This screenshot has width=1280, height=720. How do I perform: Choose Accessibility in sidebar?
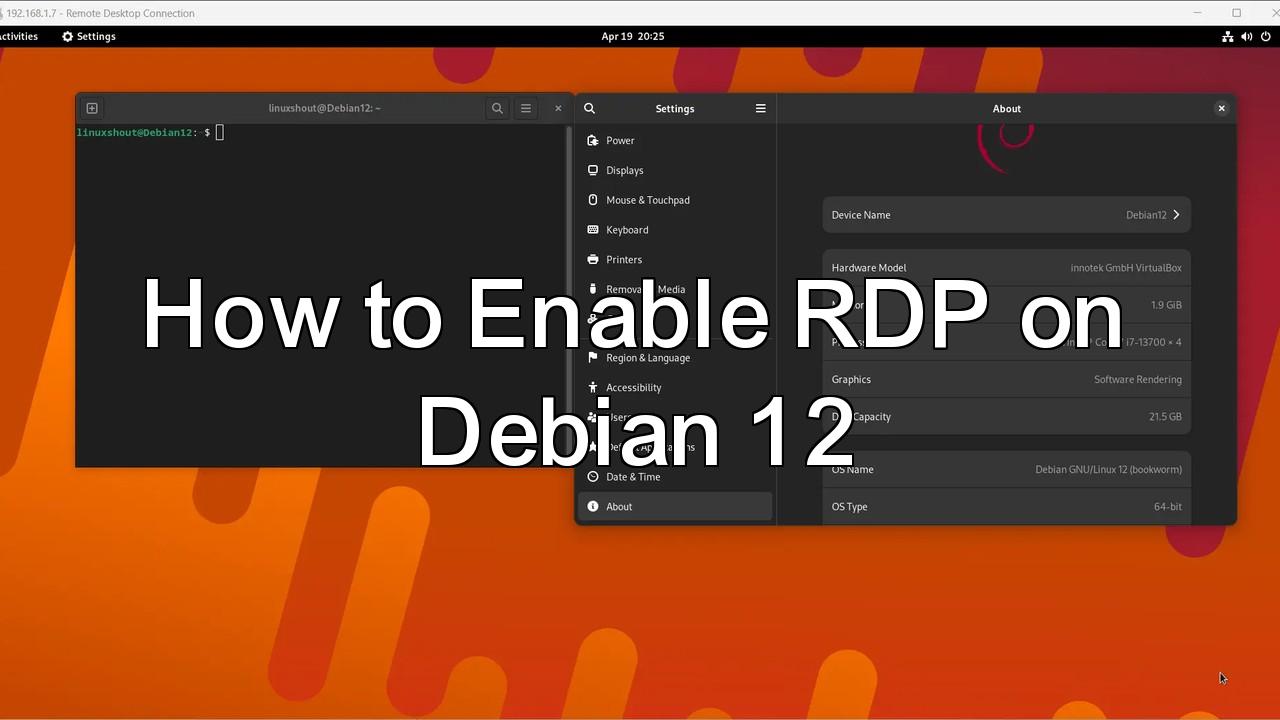click(633, 388)
